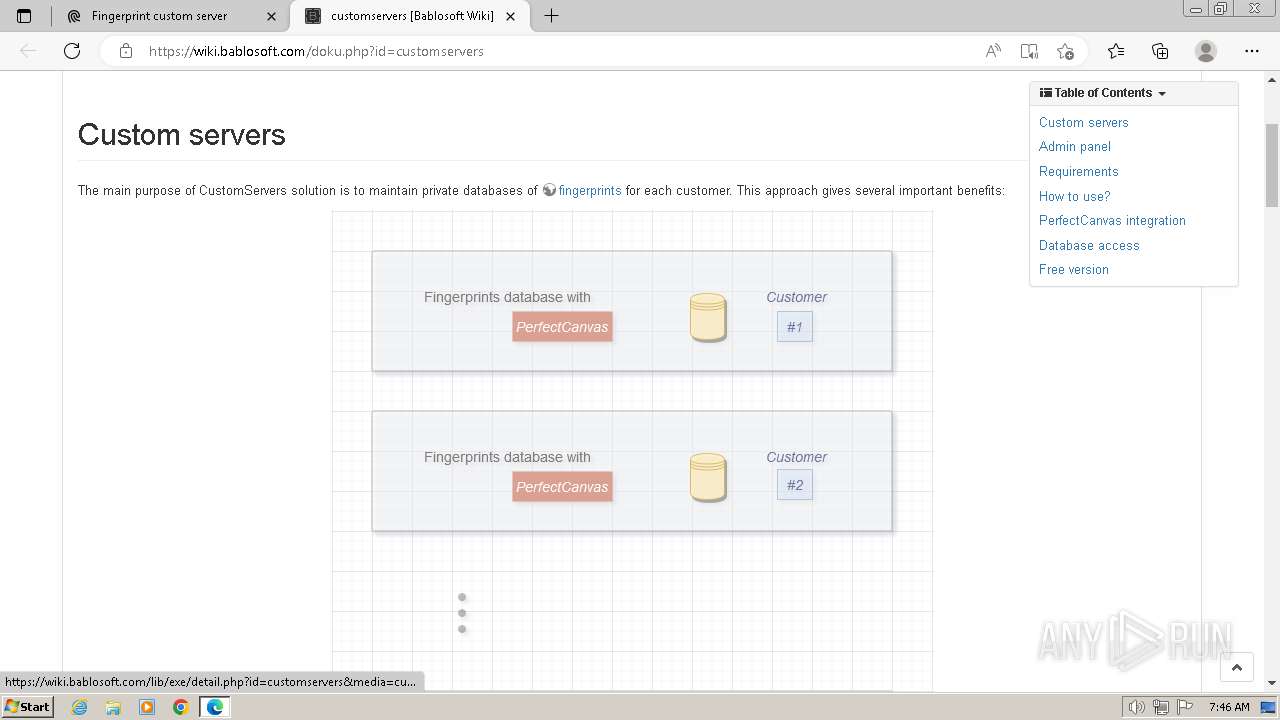
Task: Open File Explorer folder on taskbar
Action: click(113, 707)
